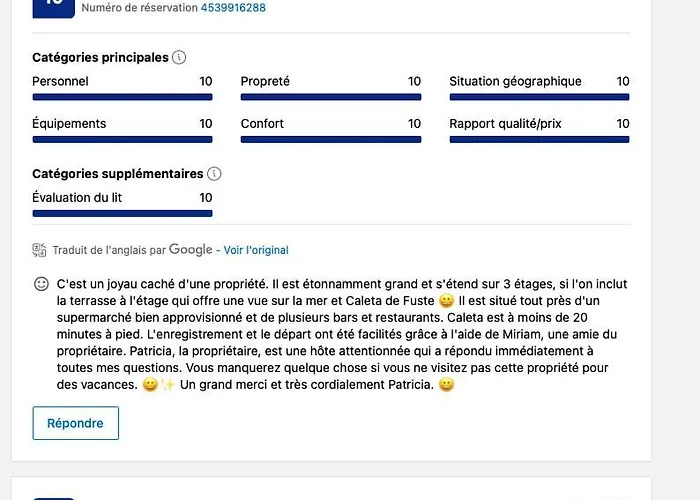
Task: Click info icon beside Catégories principales
Action: pos(178,58)
